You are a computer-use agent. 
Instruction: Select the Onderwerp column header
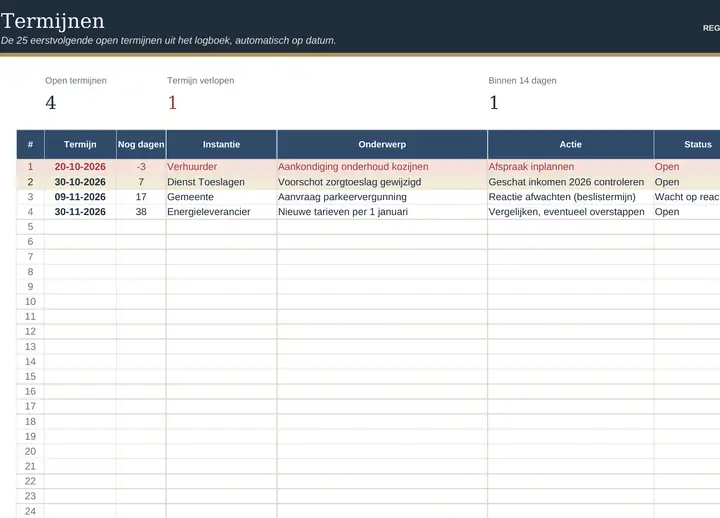[382, 144]
